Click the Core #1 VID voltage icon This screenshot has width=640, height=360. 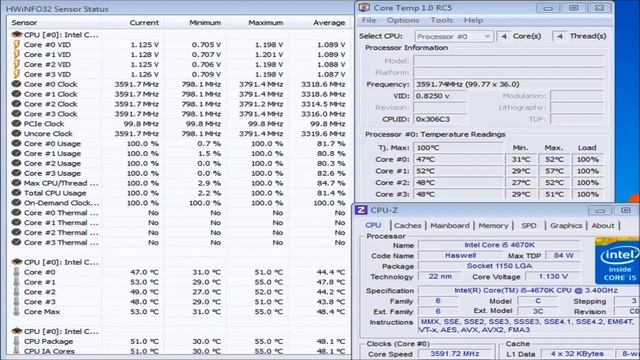(16, 54)
